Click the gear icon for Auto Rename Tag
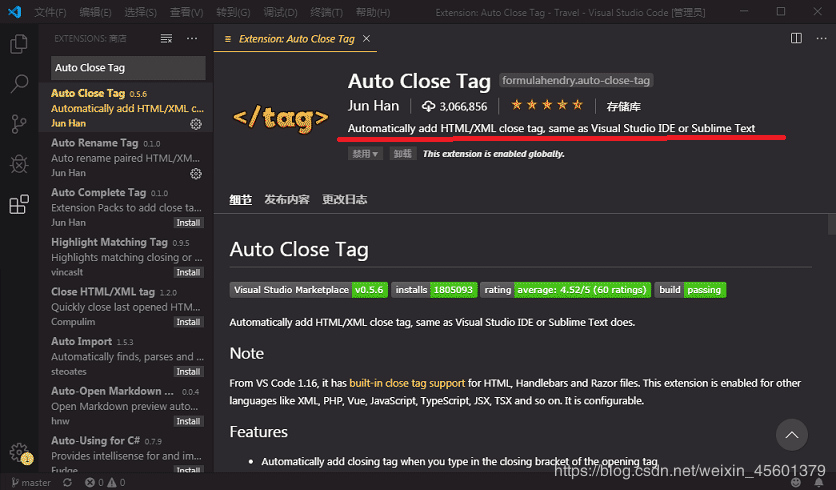This screenshot has height=490, width=836. click(x=196, y=173)
